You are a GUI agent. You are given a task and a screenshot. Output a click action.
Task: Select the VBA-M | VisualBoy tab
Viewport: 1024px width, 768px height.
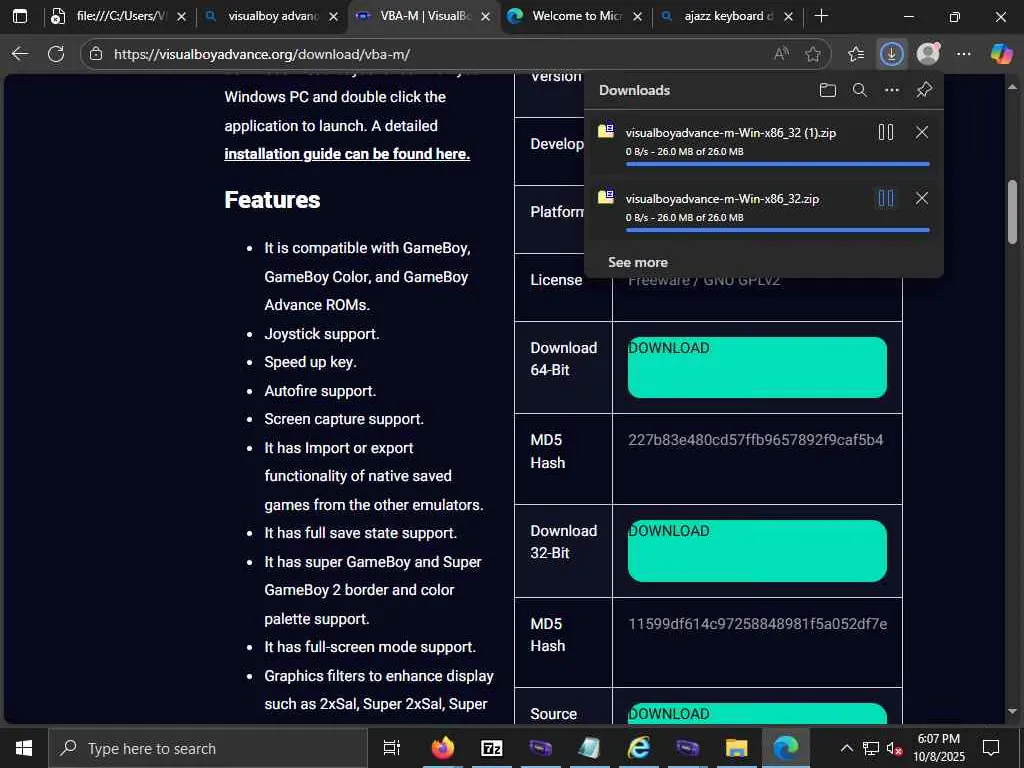click(x=425, y=16)
